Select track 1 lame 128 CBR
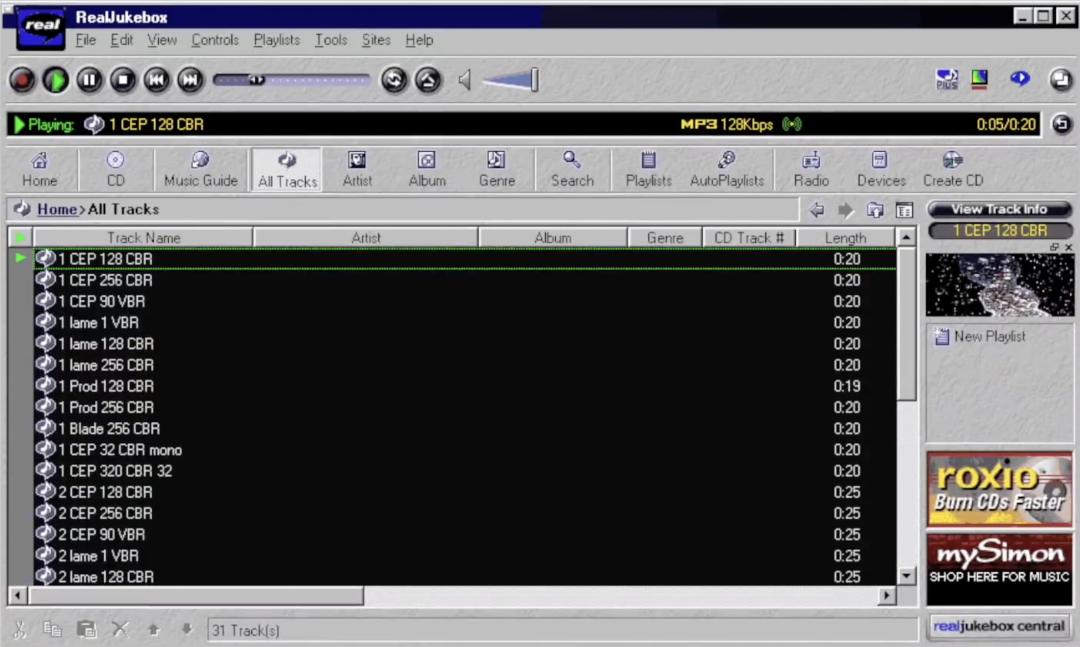This screenshot has height=647, width=1080. (x=465, y=344)
